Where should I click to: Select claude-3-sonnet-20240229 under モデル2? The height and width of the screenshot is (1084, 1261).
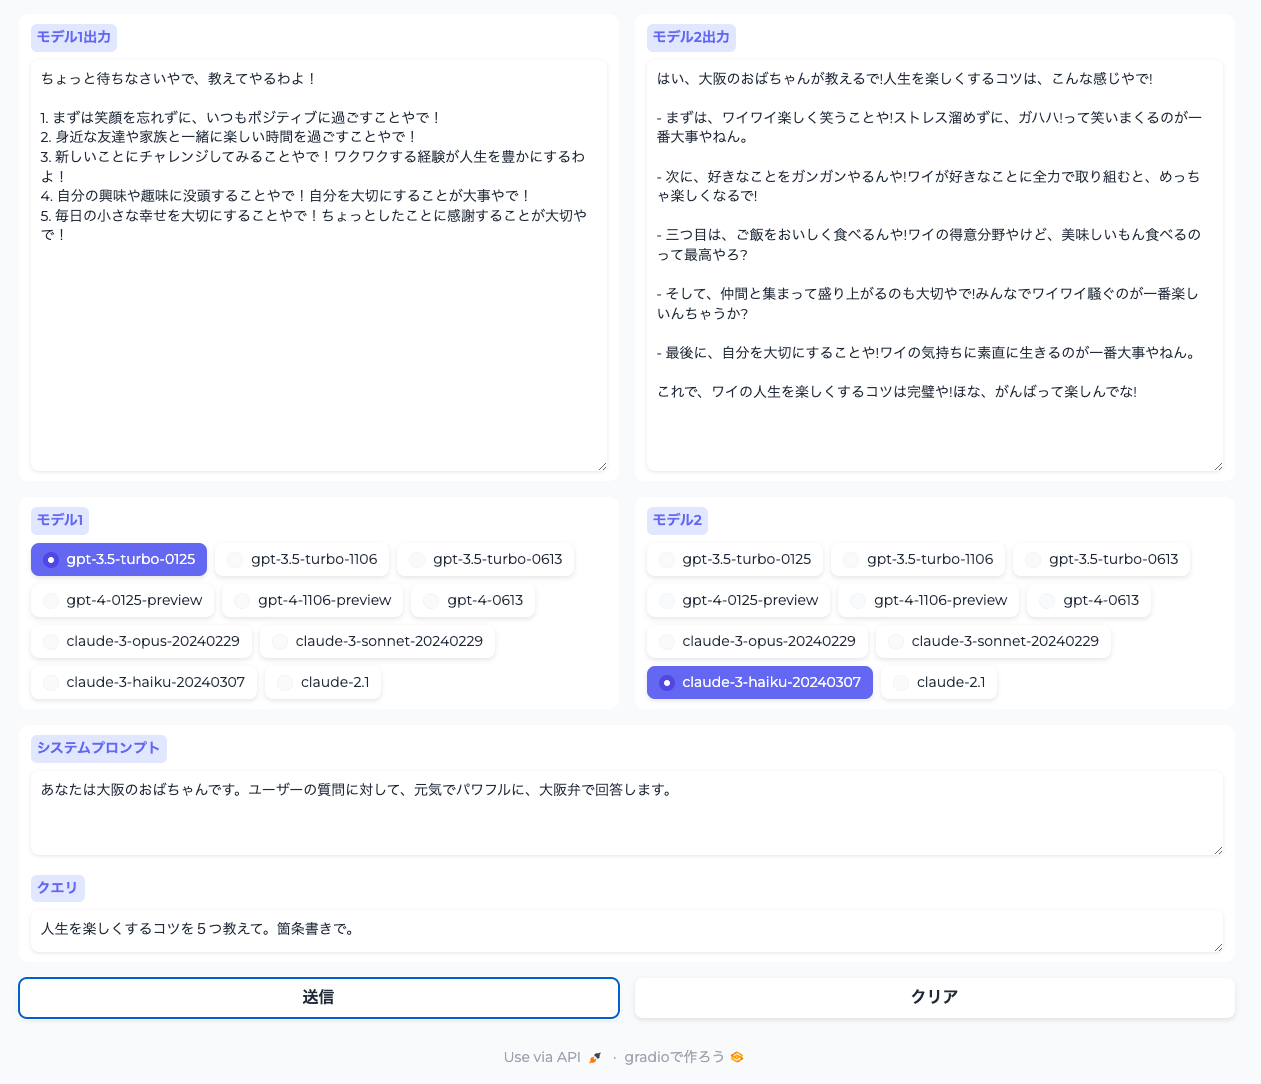(994, 641)
